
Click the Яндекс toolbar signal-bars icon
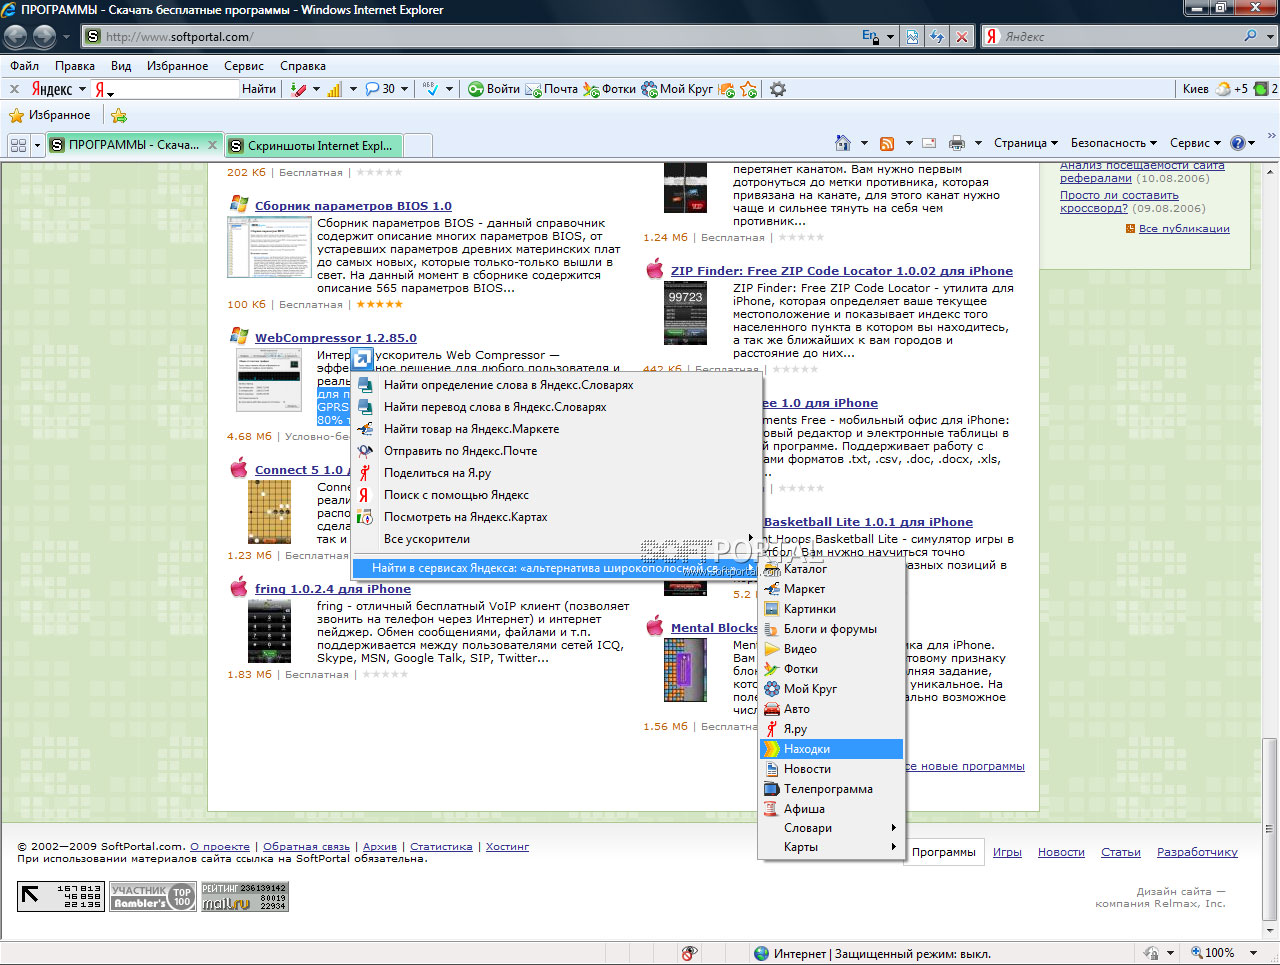334,89
